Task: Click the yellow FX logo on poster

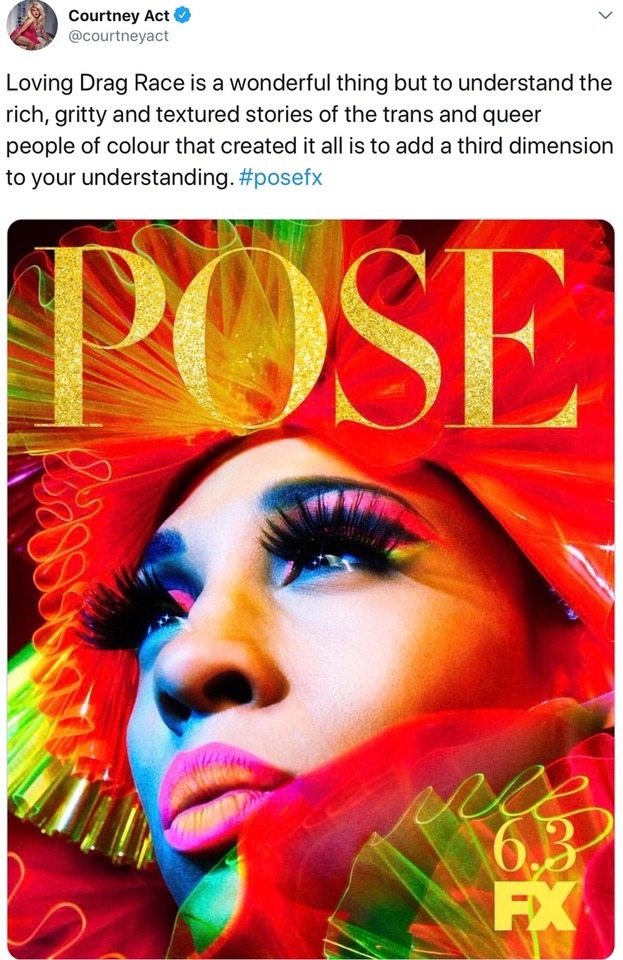Action: (x=533, y=905)
